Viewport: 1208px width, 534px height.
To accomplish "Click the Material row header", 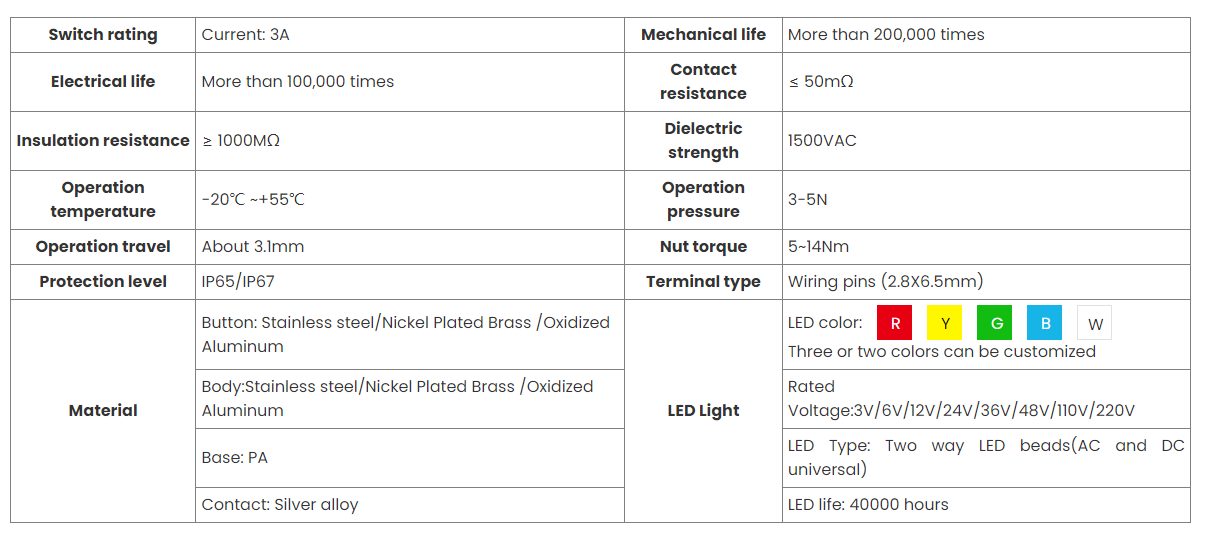I will click(x=103, y=410).
